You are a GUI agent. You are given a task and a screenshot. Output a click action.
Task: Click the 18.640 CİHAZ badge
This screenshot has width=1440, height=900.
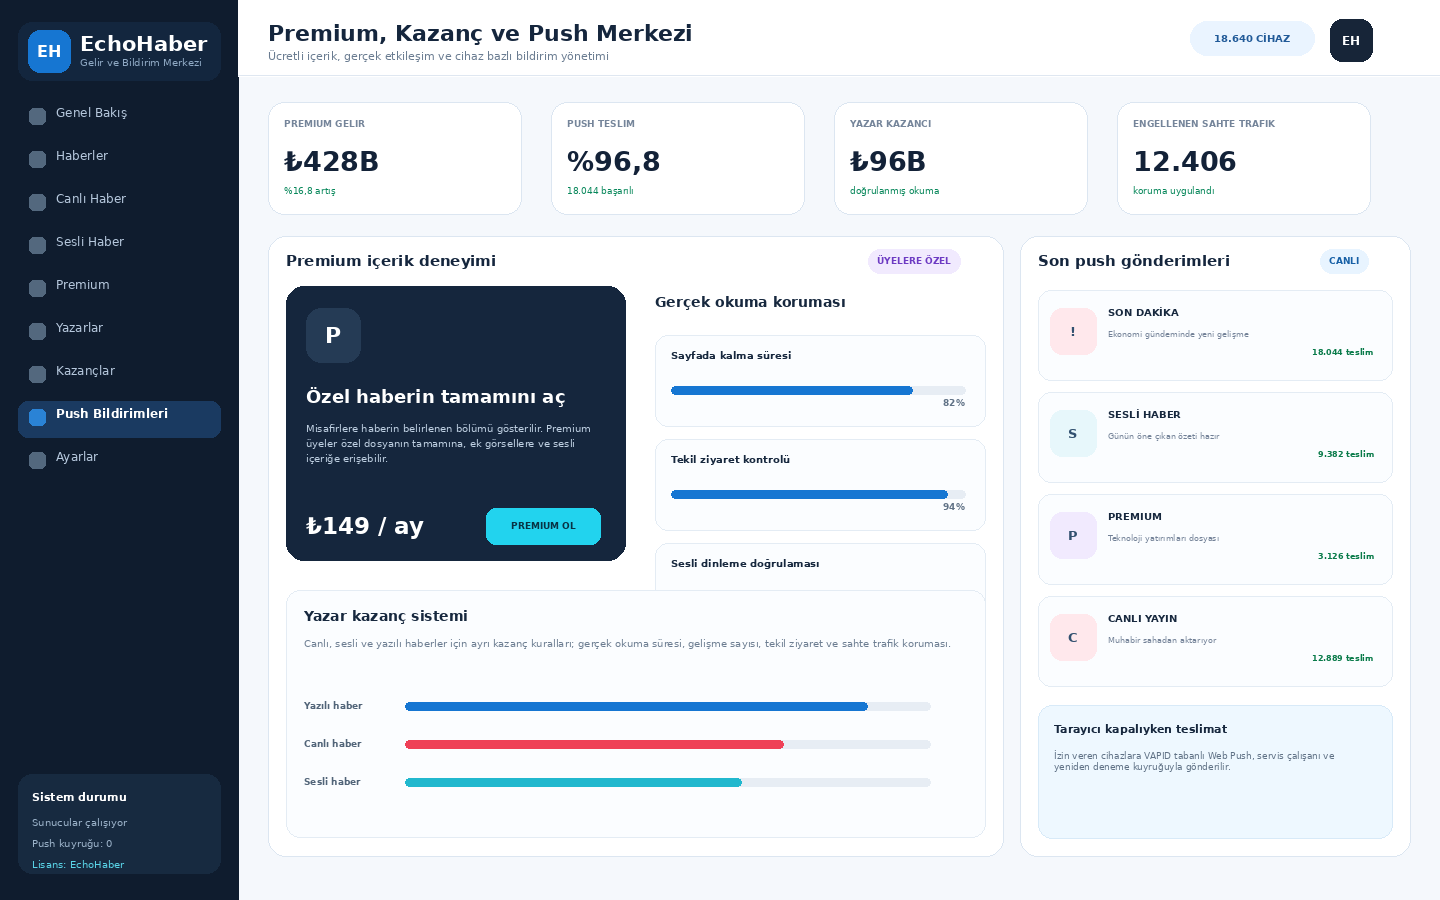1252,39
